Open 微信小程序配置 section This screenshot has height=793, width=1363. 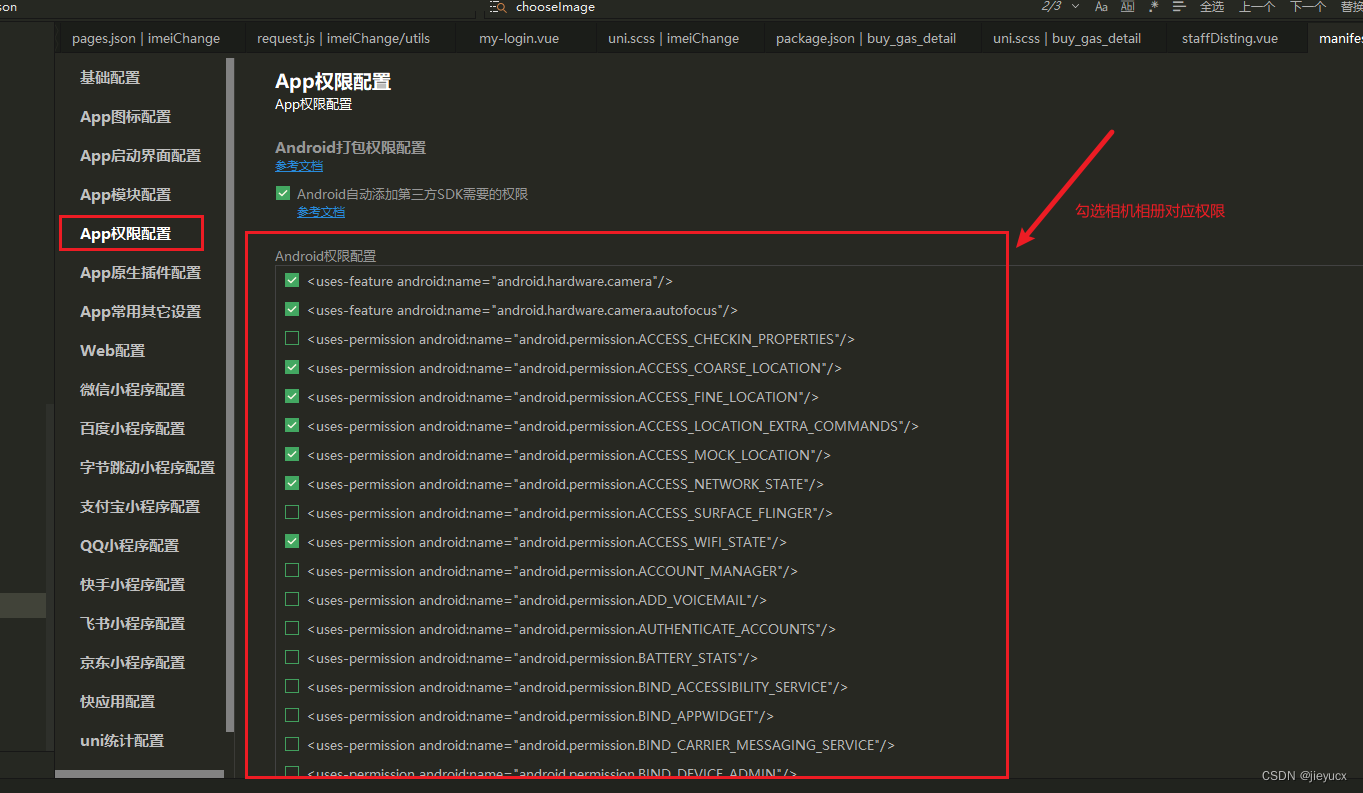[x=132, y=390]
